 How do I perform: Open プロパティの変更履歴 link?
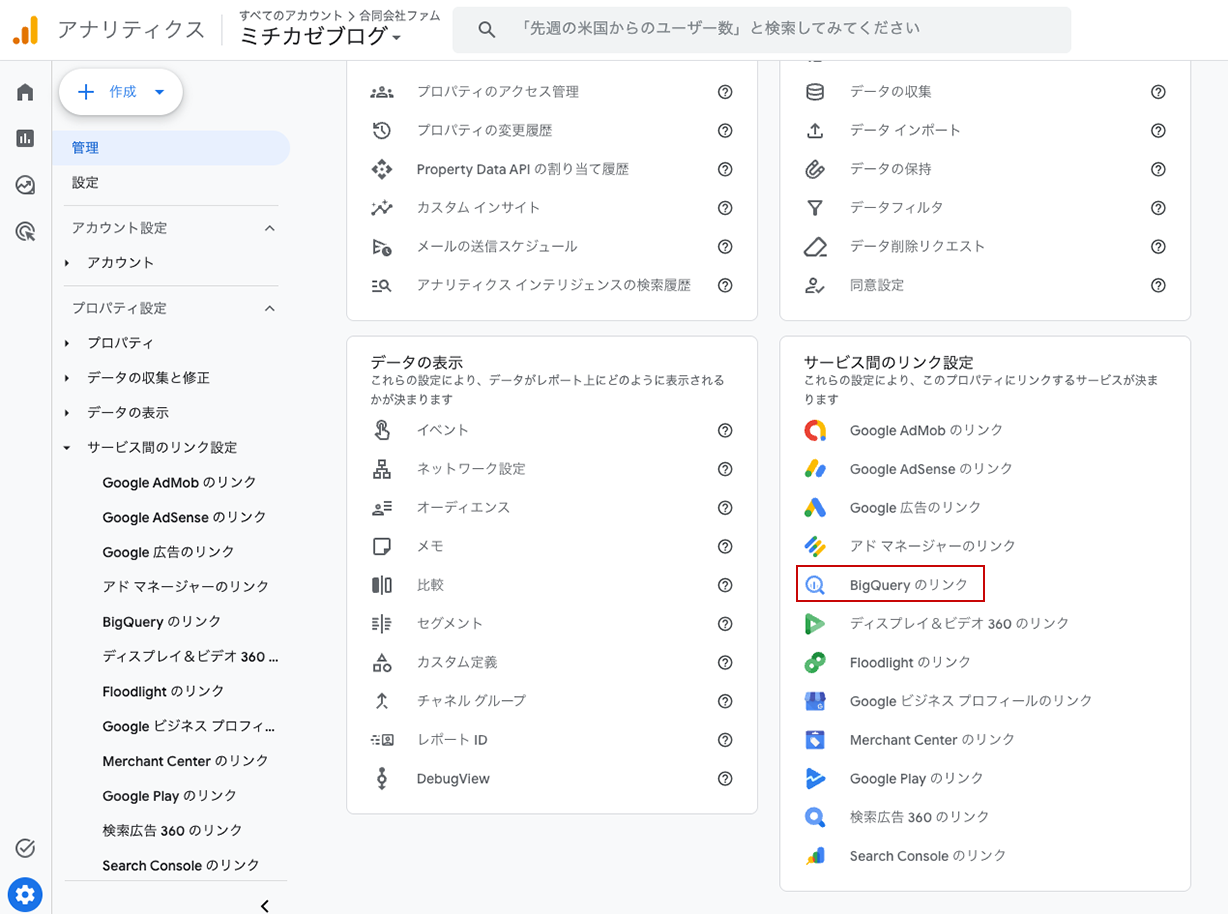pyautogui.click(x=484, y=130)
